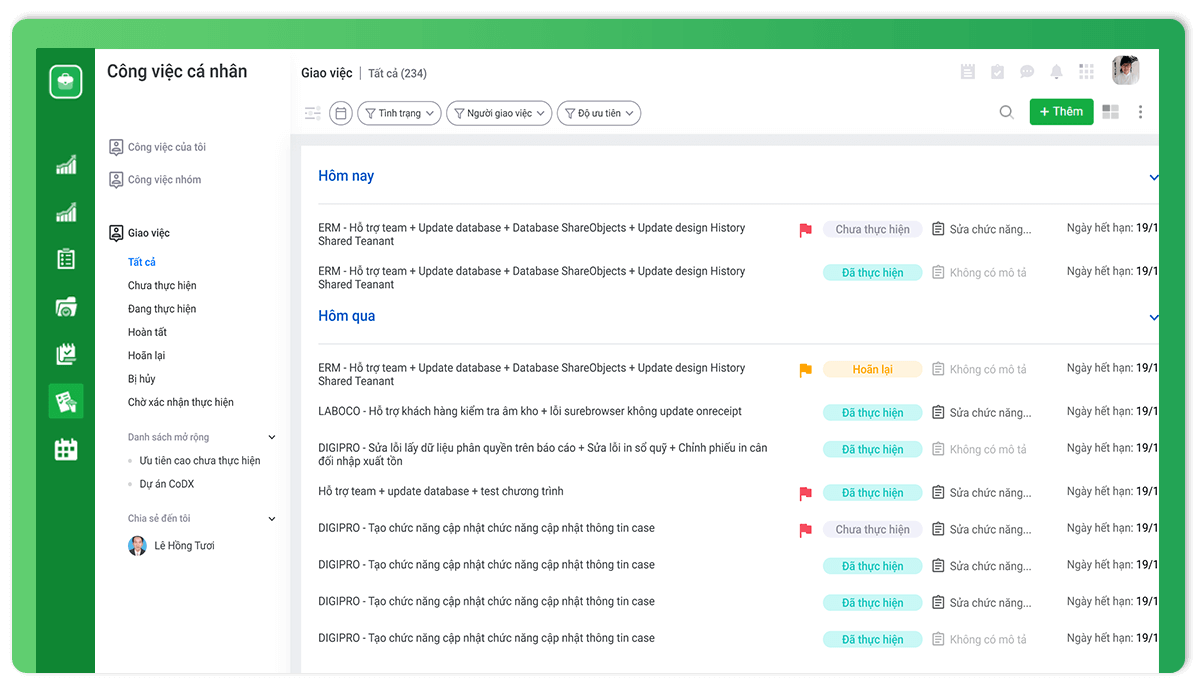Image resolution: width=1200 pixels, height=680 pixels.
Task: Open the checklist icon in top-right header
Action: [997, 72]
